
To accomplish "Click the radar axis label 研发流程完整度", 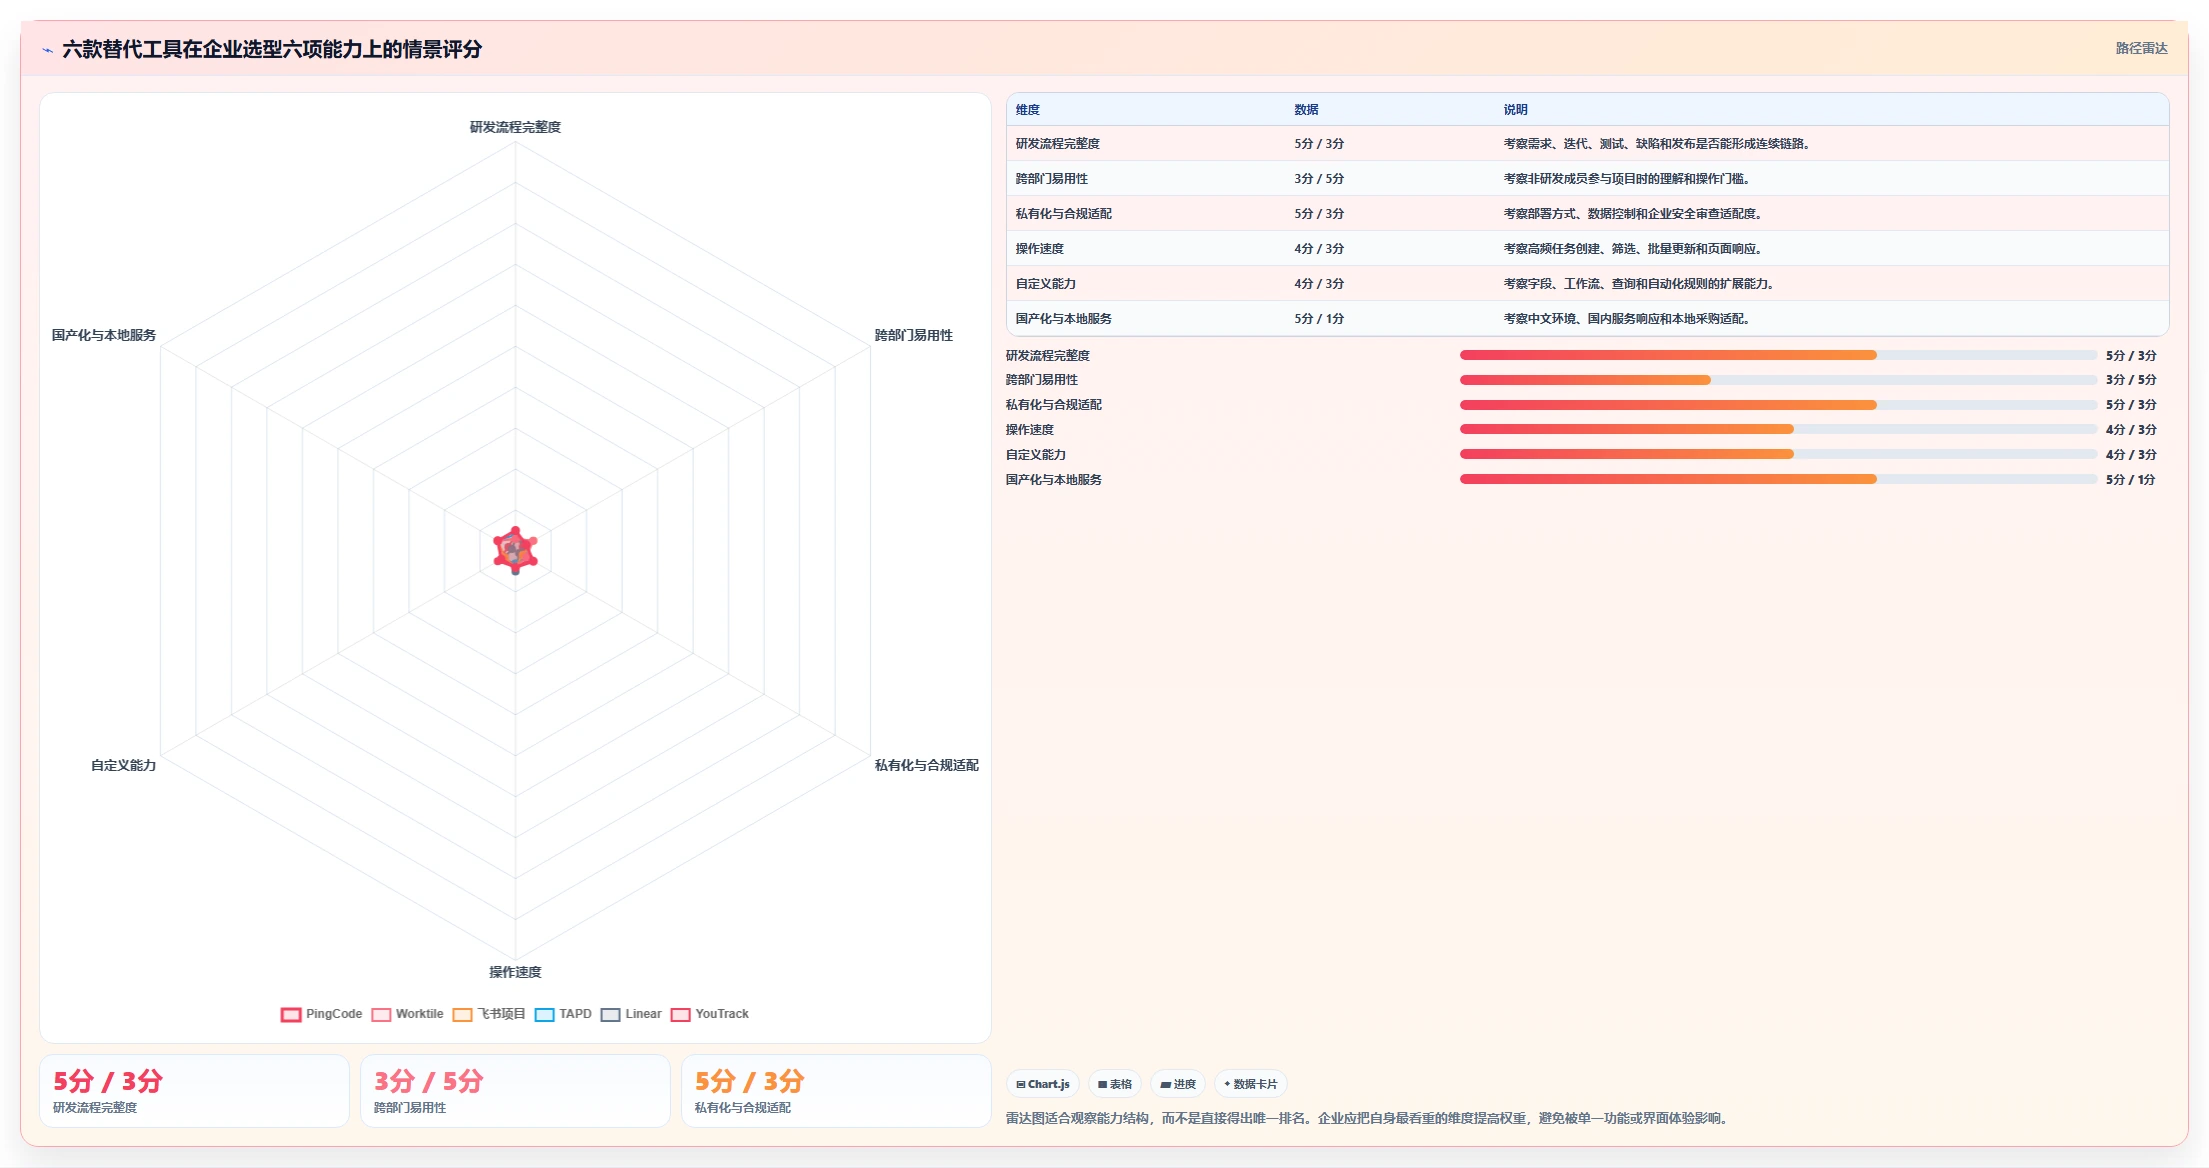I will click(515, 127).
